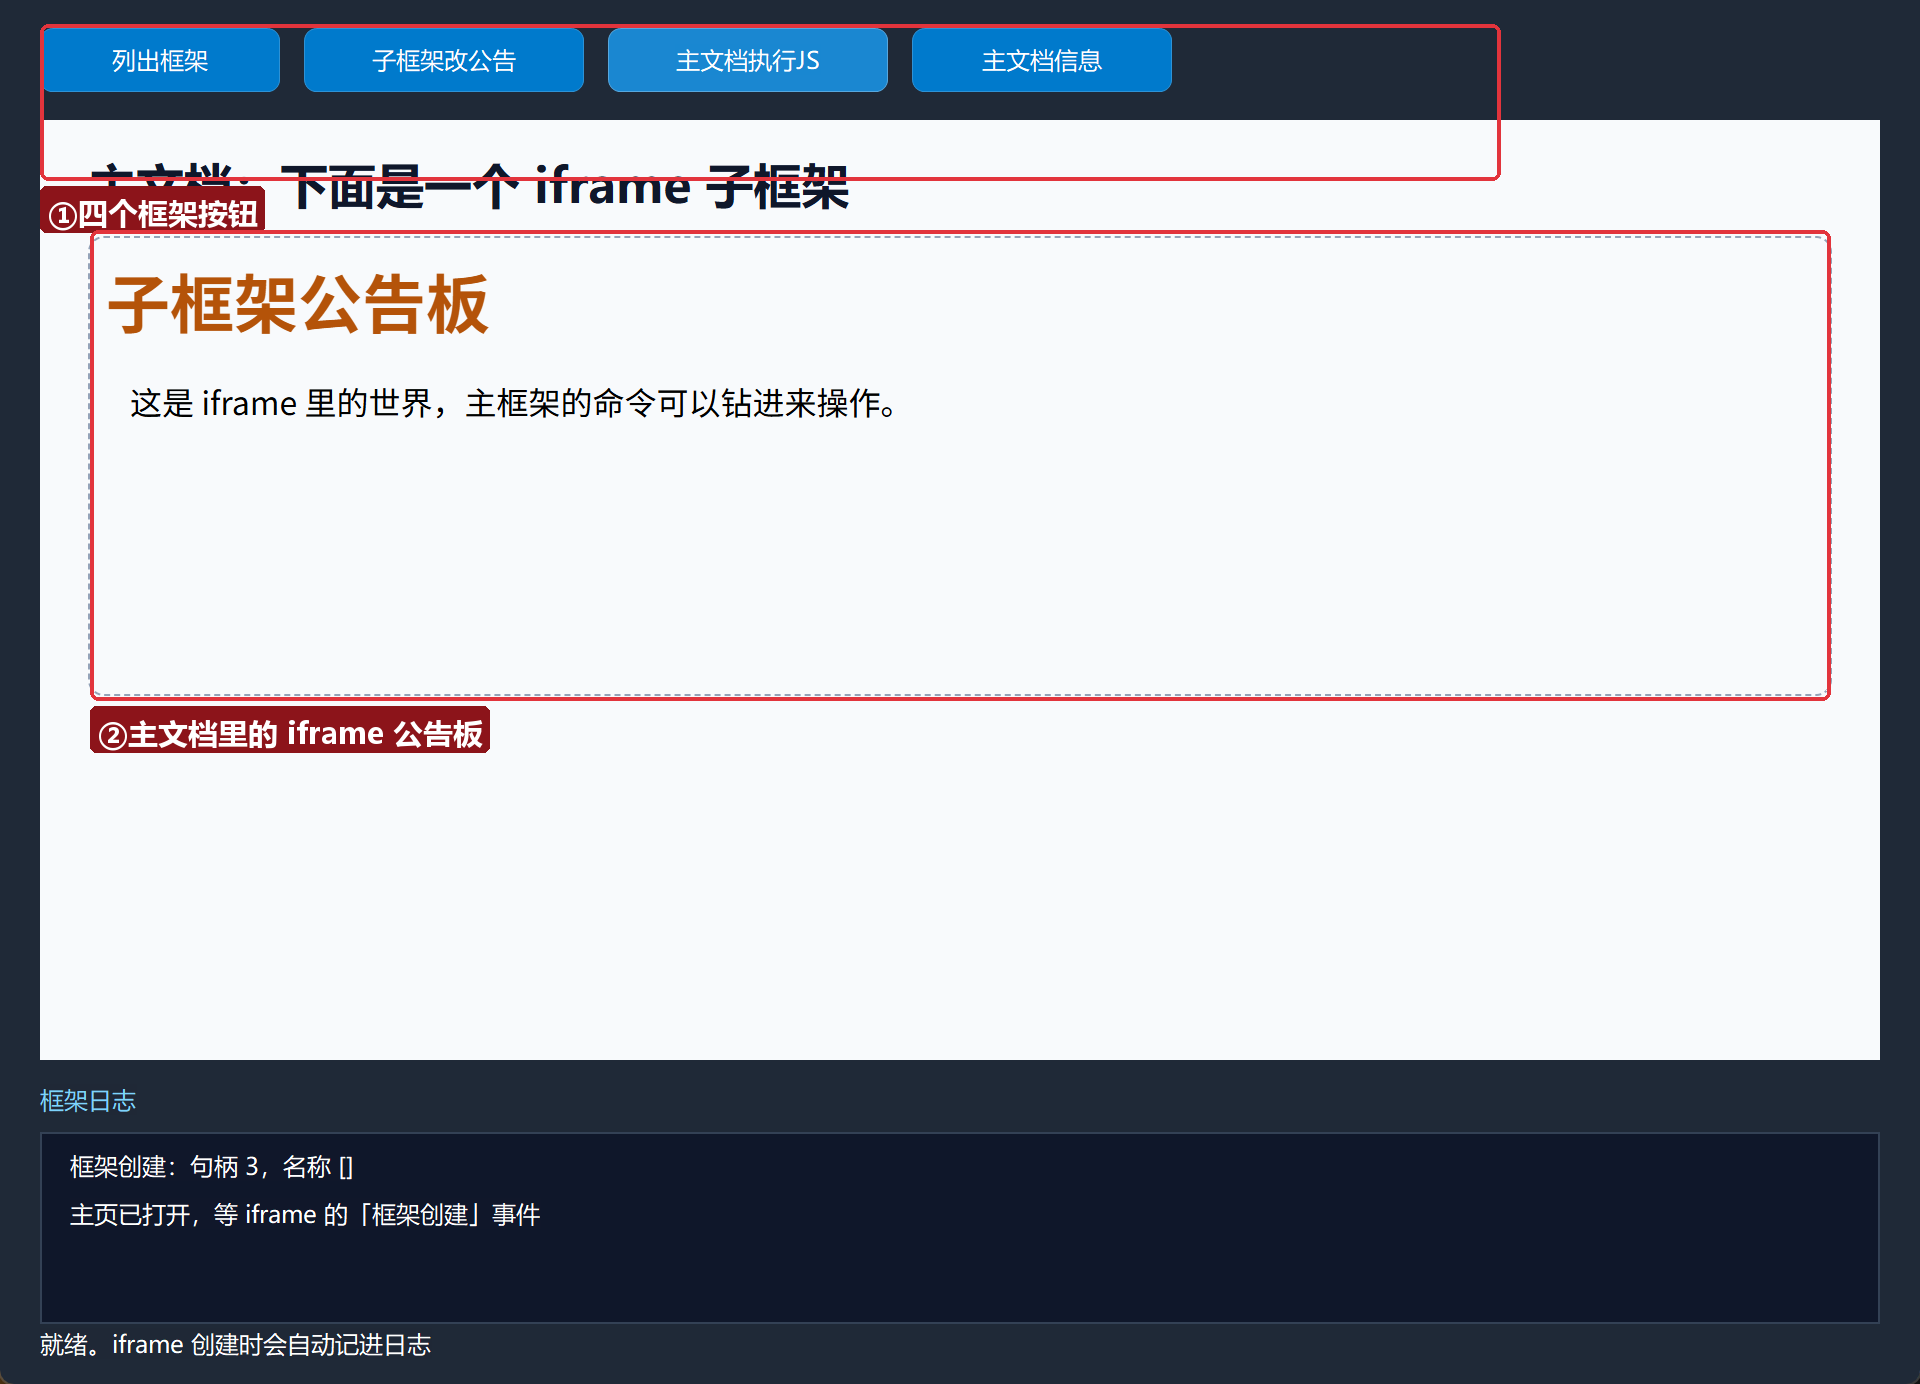Click the status text 就绪。iframe 创建时会自动记进日志
This screenshot has height=1384, width=1920.
click(235, 1345)
